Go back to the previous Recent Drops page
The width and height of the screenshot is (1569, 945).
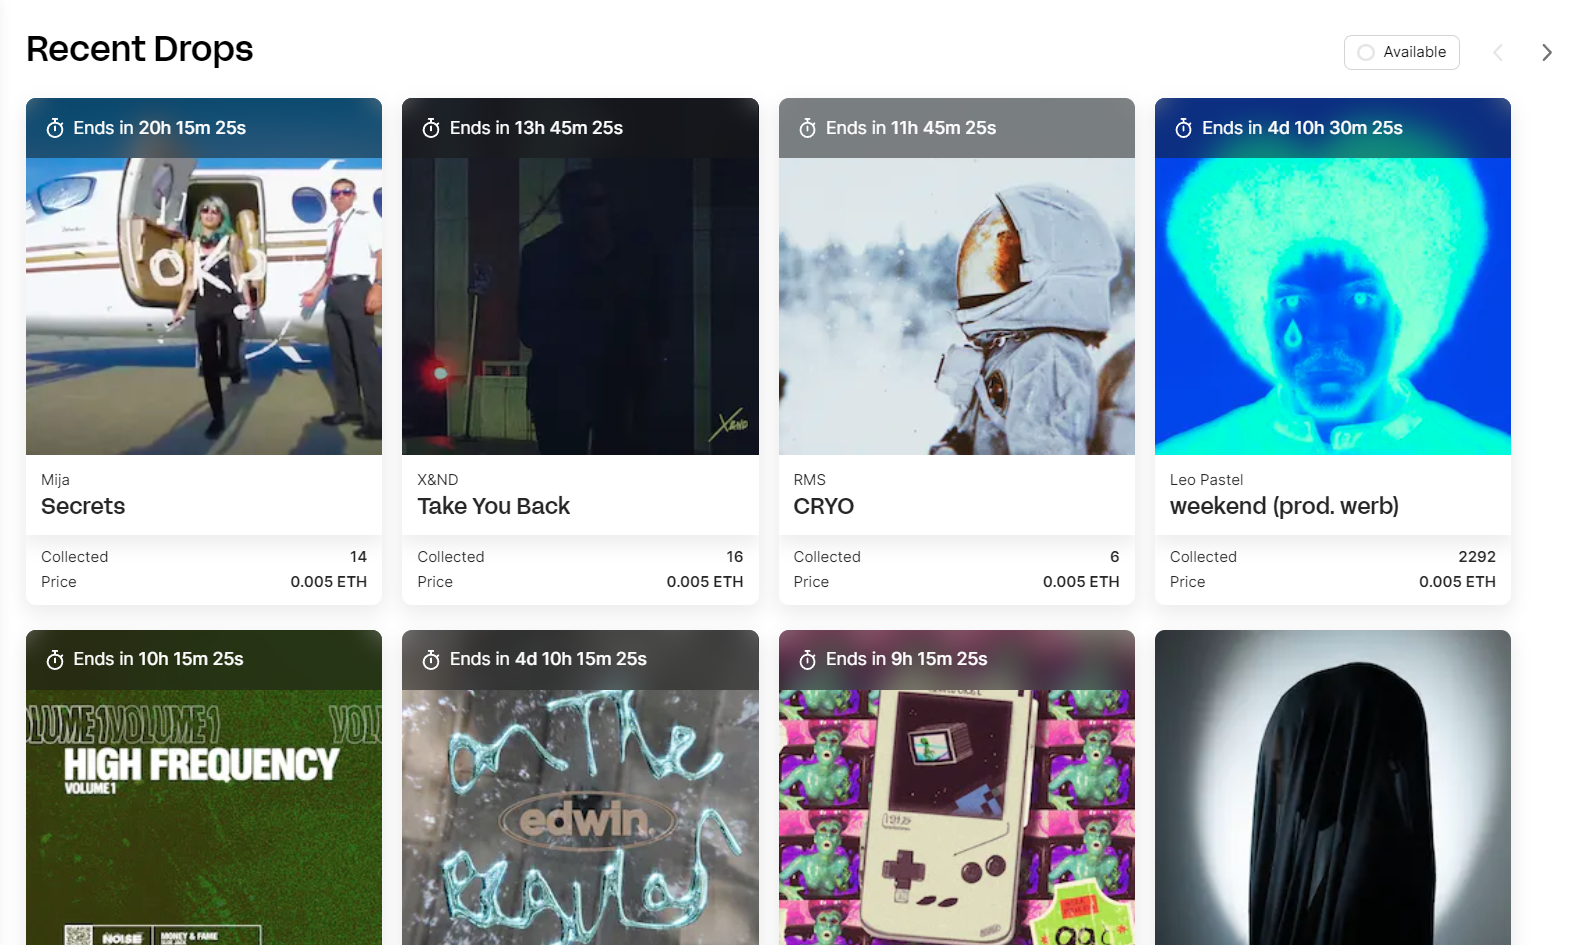click(1498, 52)
